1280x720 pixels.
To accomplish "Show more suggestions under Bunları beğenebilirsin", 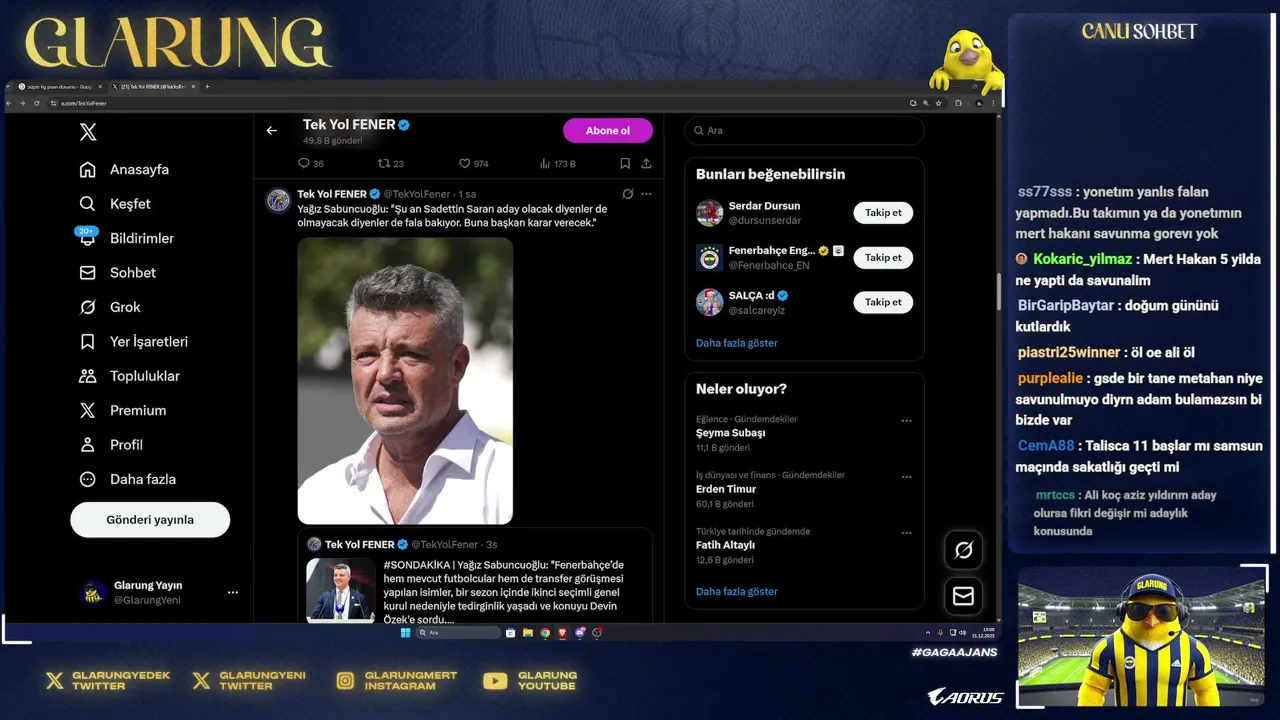I will point(736,343).
